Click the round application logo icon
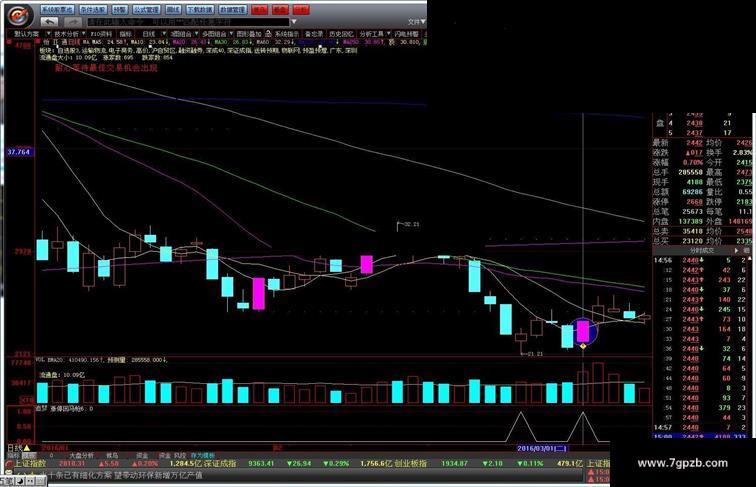 [20, 15]
